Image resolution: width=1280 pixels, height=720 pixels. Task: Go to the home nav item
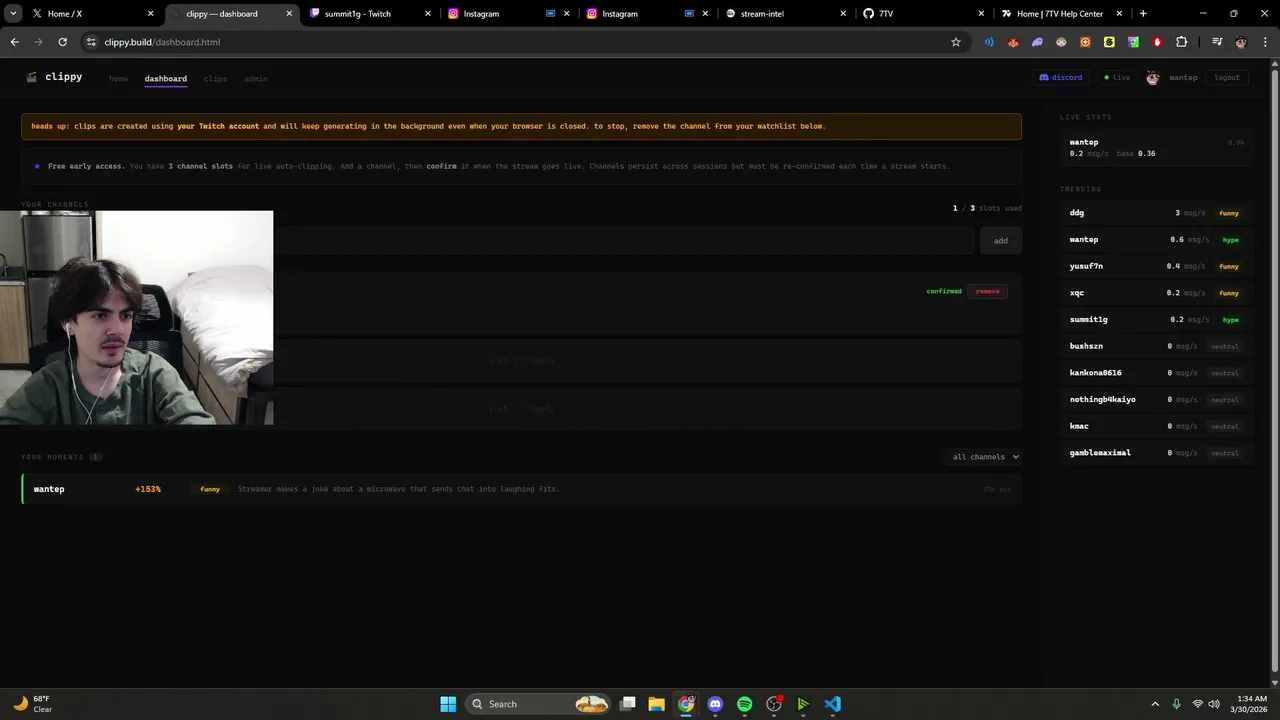coord(118,78)
